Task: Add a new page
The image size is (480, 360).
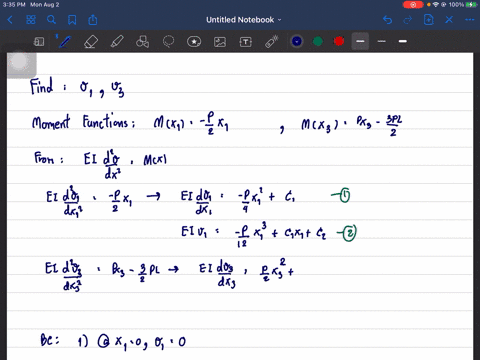Action: tap(428, 20)
